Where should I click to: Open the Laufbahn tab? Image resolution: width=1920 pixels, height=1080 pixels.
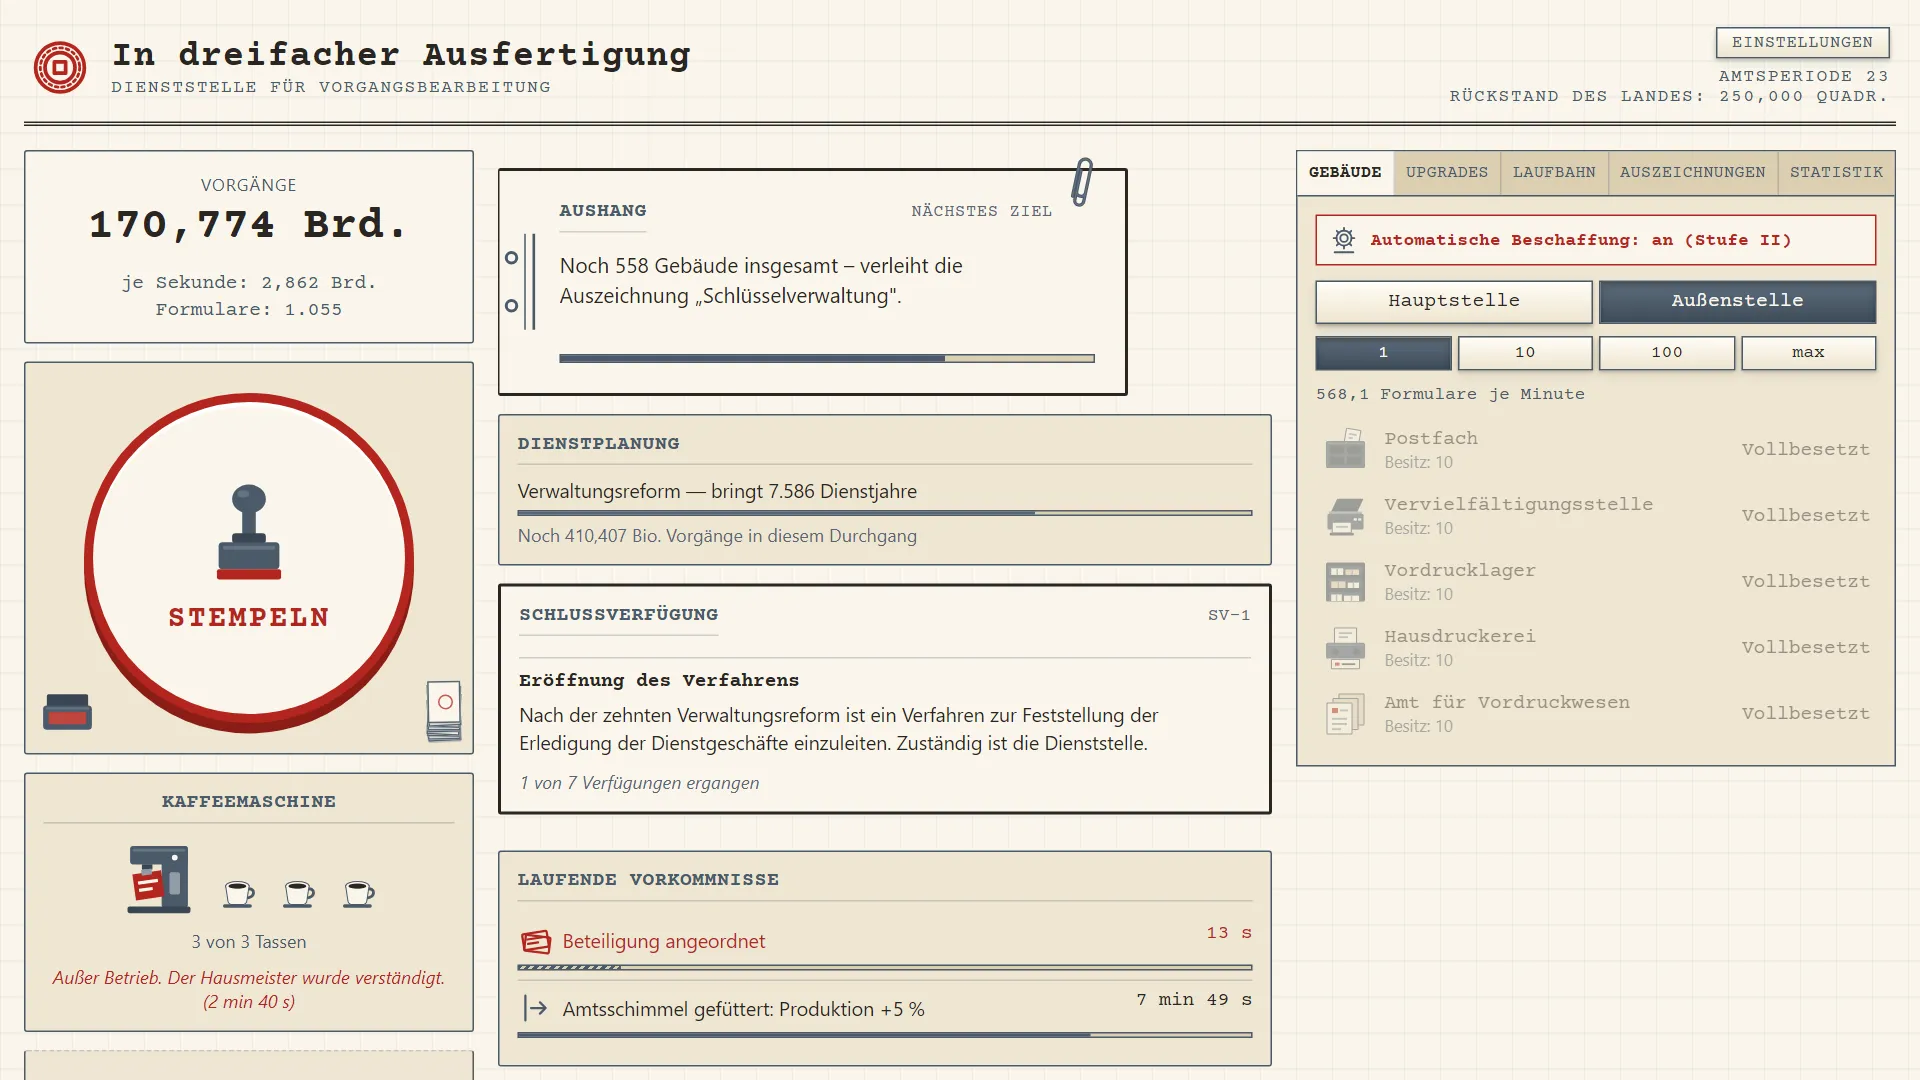1554,172
